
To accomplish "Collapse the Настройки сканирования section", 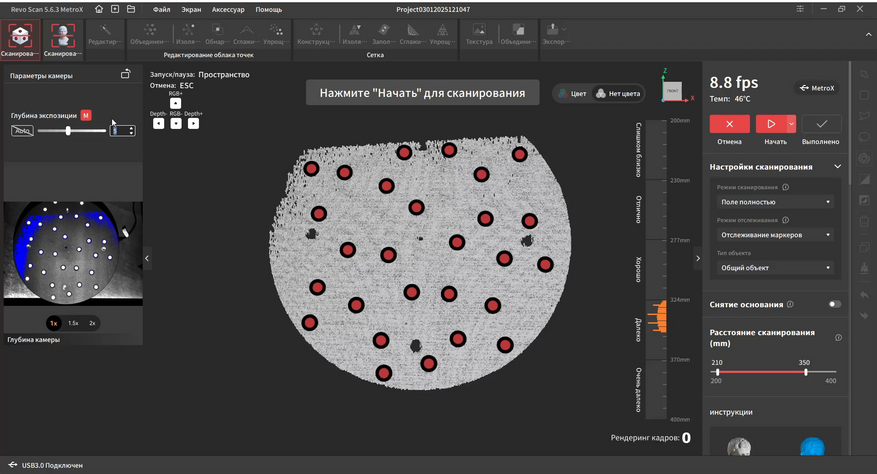I will coord(837,167).
